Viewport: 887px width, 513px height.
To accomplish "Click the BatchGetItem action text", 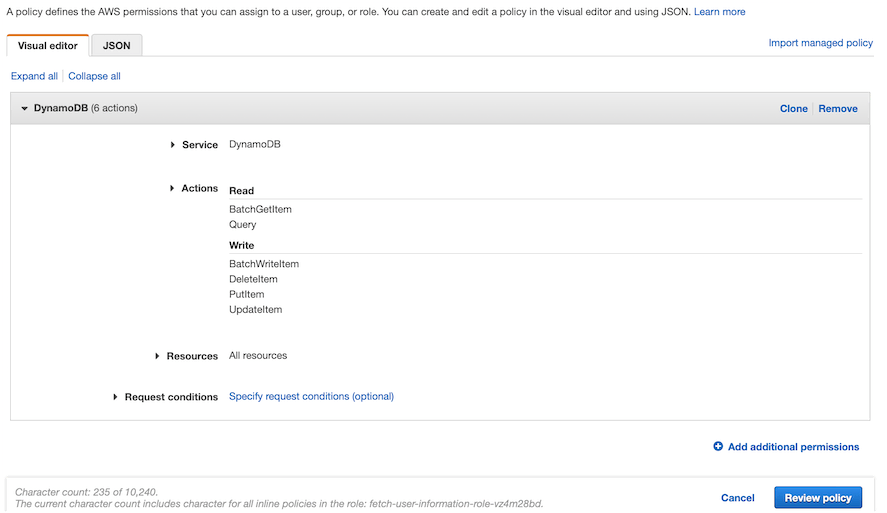I will click(x=260, y=209).
